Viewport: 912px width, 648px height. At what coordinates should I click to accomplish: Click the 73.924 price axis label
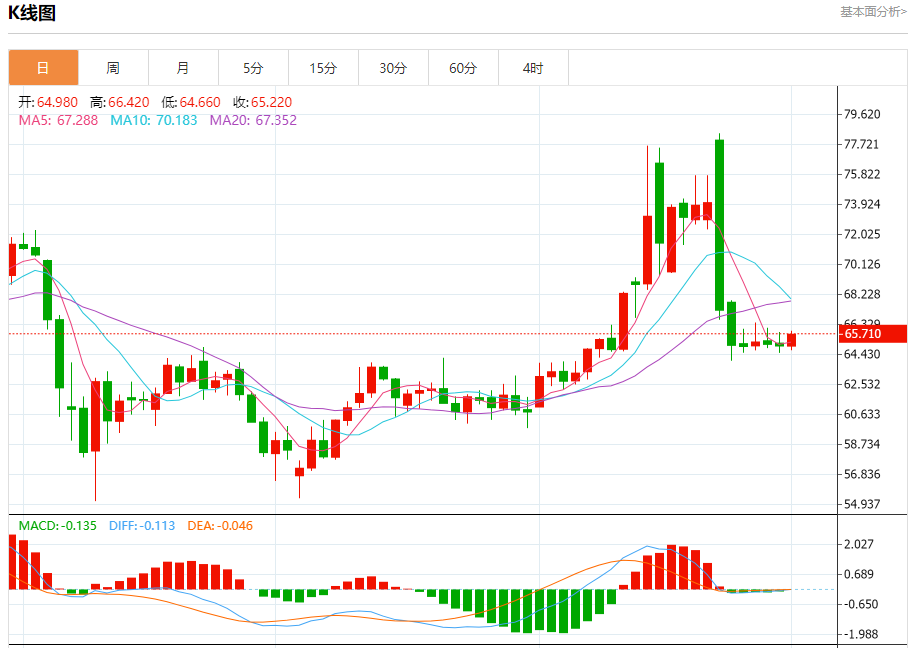pyautogui.click(x=862, y=204)
